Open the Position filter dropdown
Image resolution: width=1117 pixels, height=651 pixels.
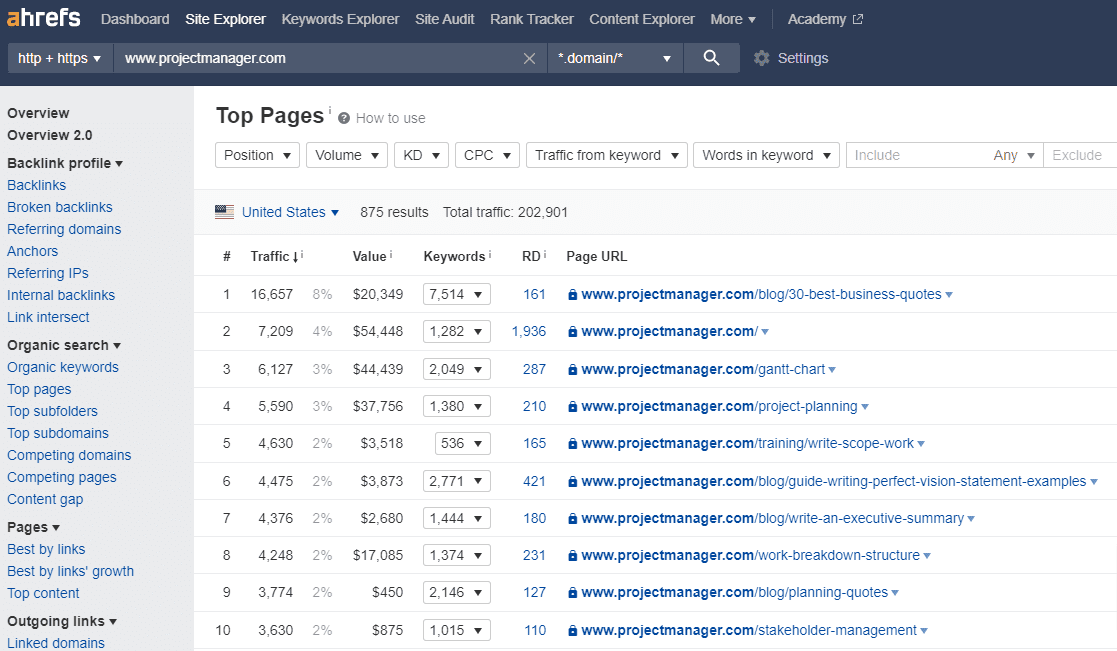pos(257,155)
